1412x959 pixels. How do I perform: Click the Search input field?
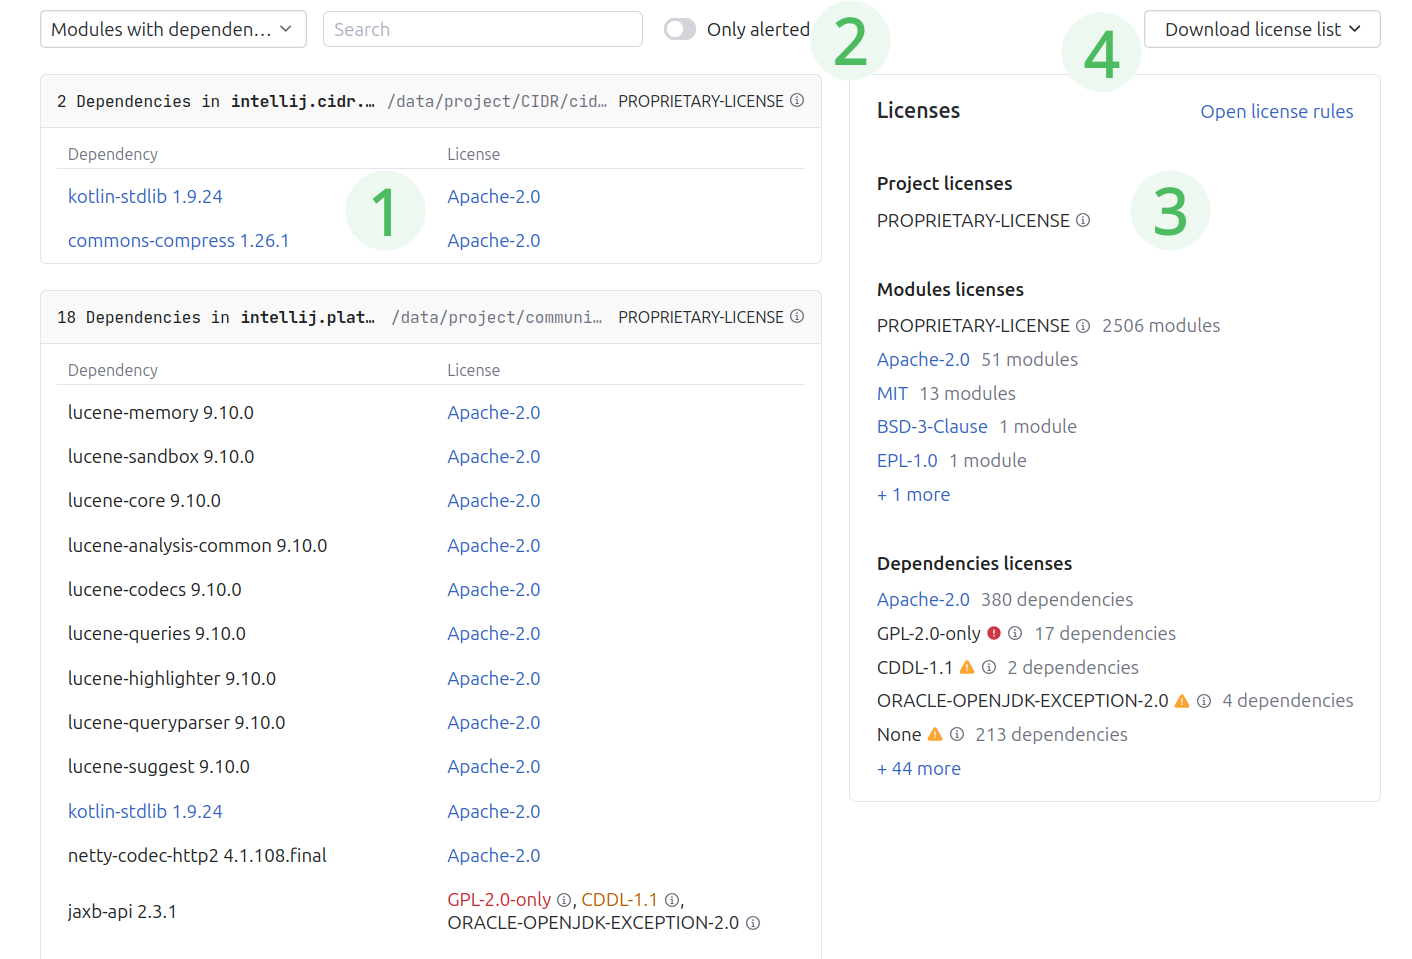[x=482, y=30]
